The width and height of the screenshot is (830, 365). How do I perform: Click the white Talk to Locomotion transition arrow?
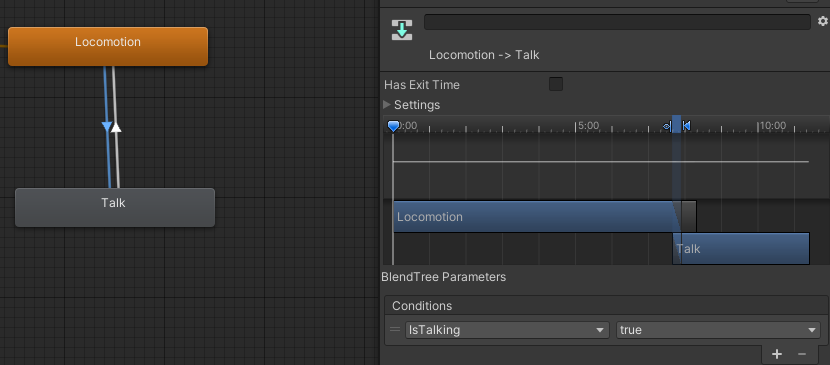click(x=116, y=127)
